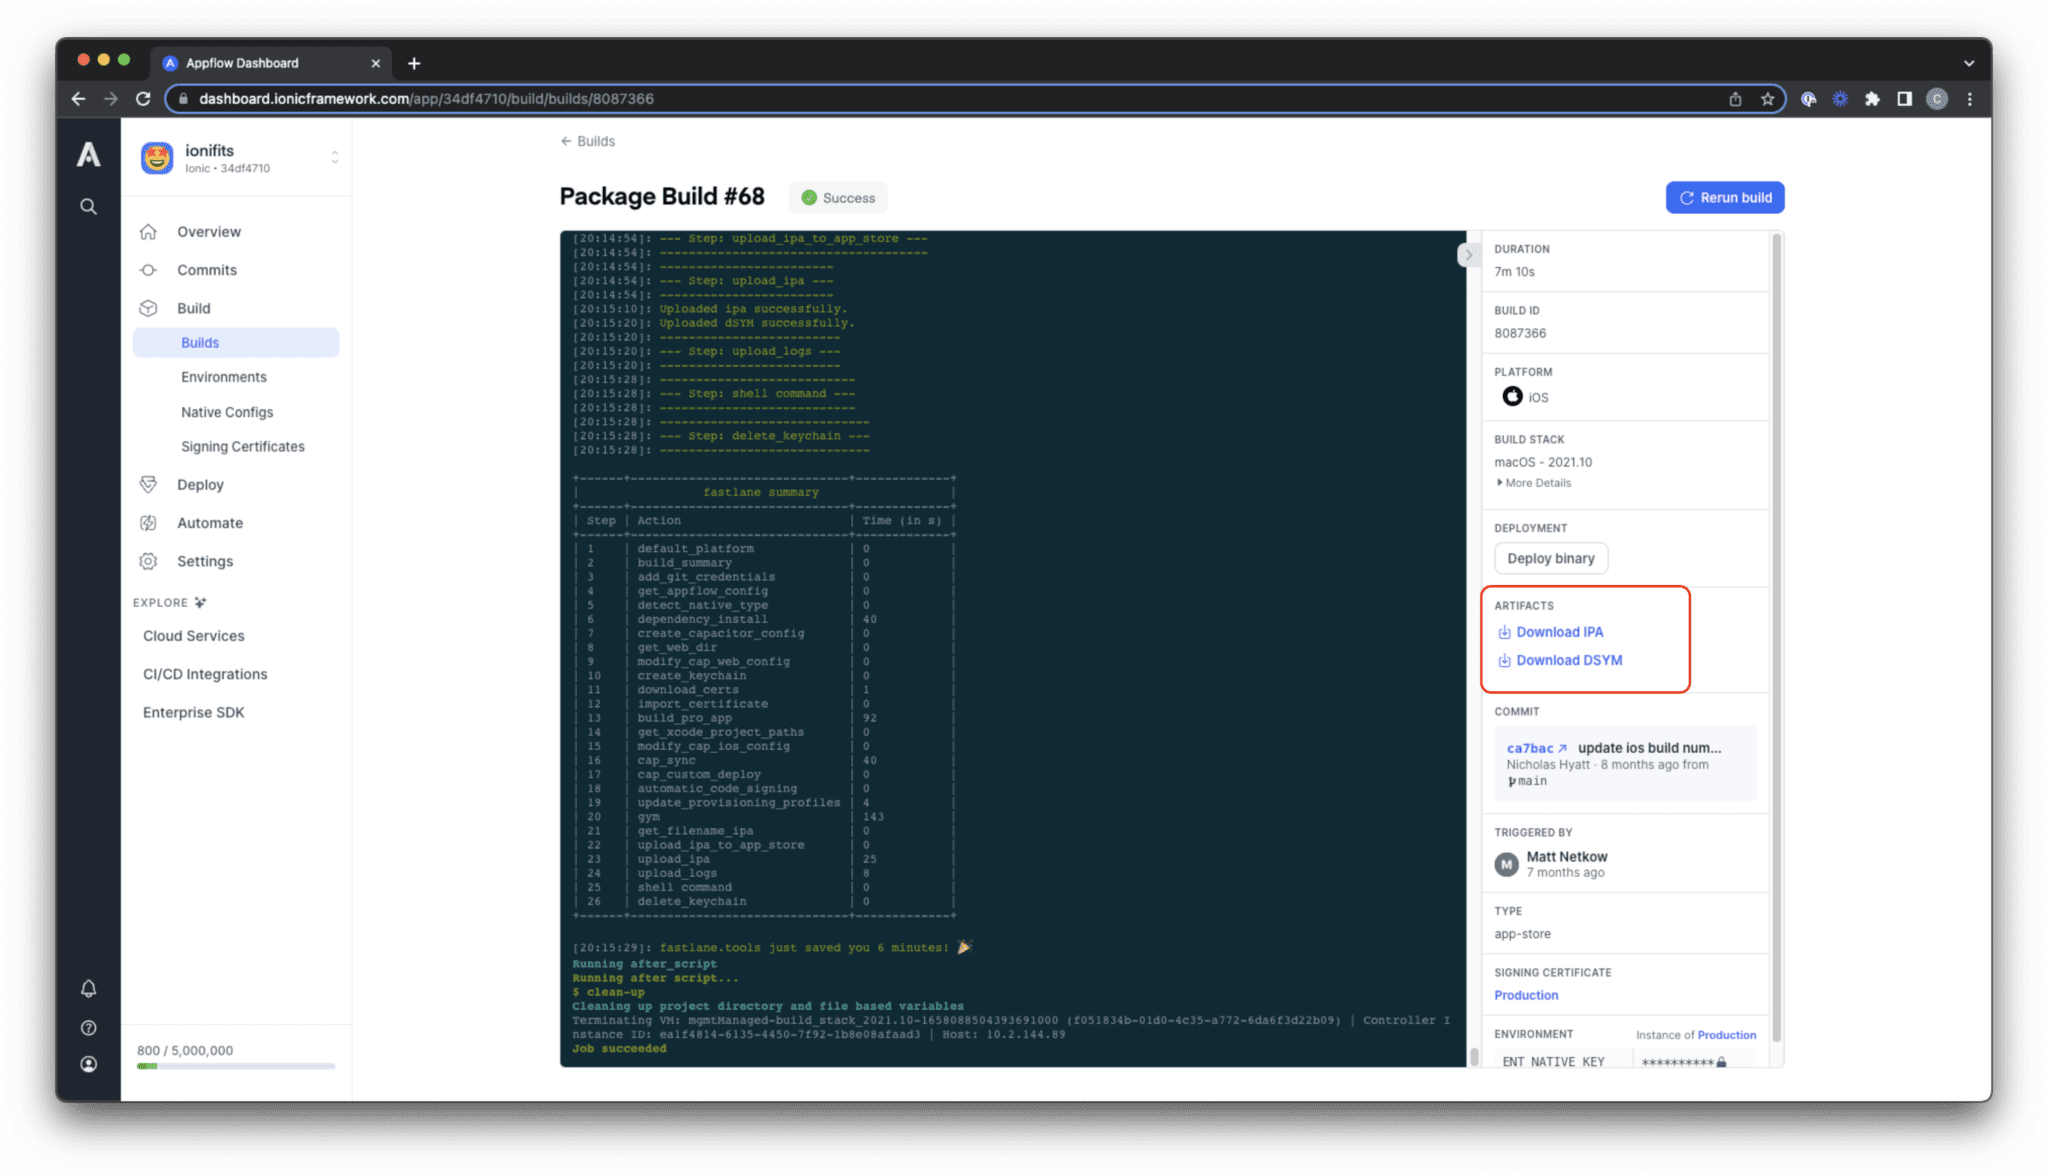Expand the Automate menu
Screen dimensions: 2048x1176
point(210,523)
